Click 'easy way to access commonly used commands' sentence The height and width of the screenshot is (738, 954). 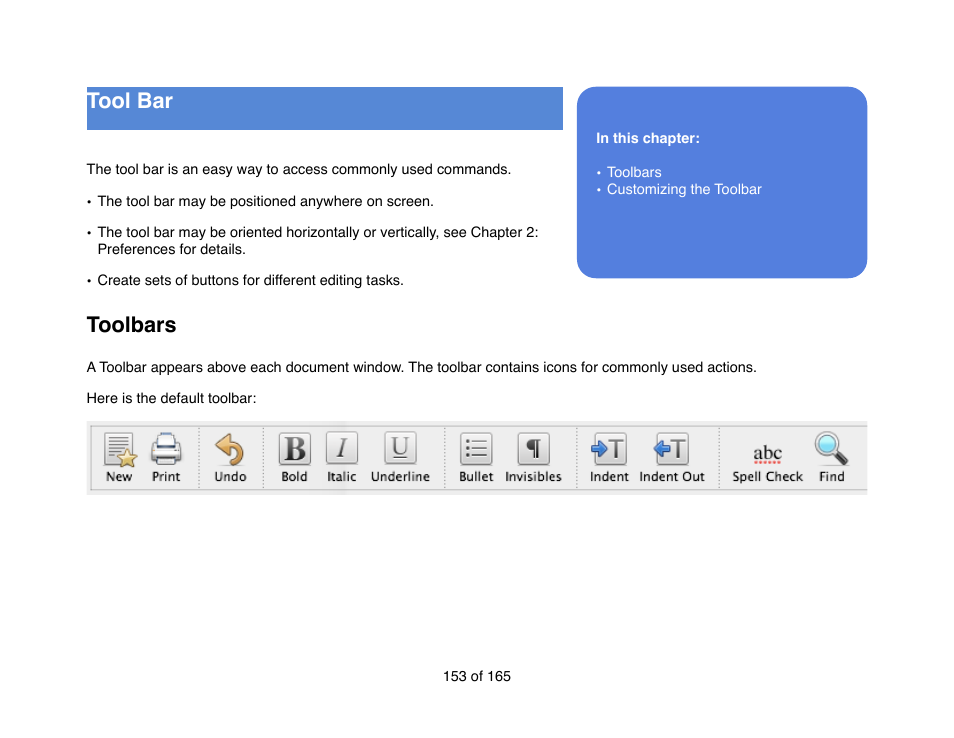tap(299, 169)
